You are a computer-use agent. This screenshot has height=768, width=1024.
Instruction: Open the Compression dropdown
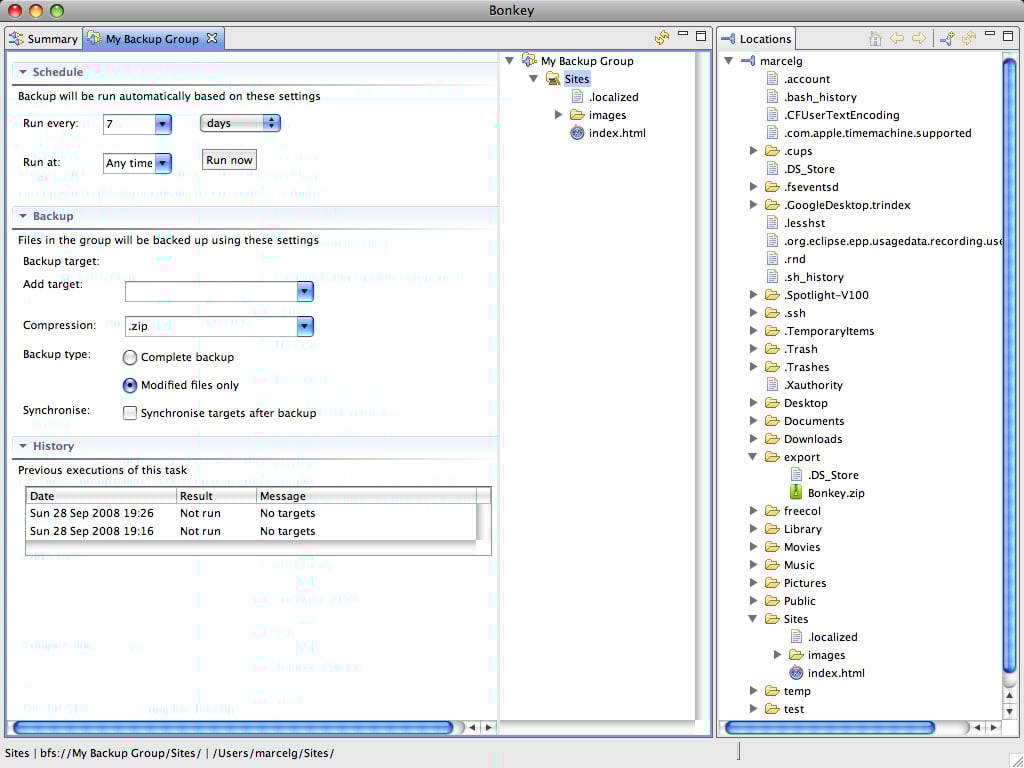point(305,326)
